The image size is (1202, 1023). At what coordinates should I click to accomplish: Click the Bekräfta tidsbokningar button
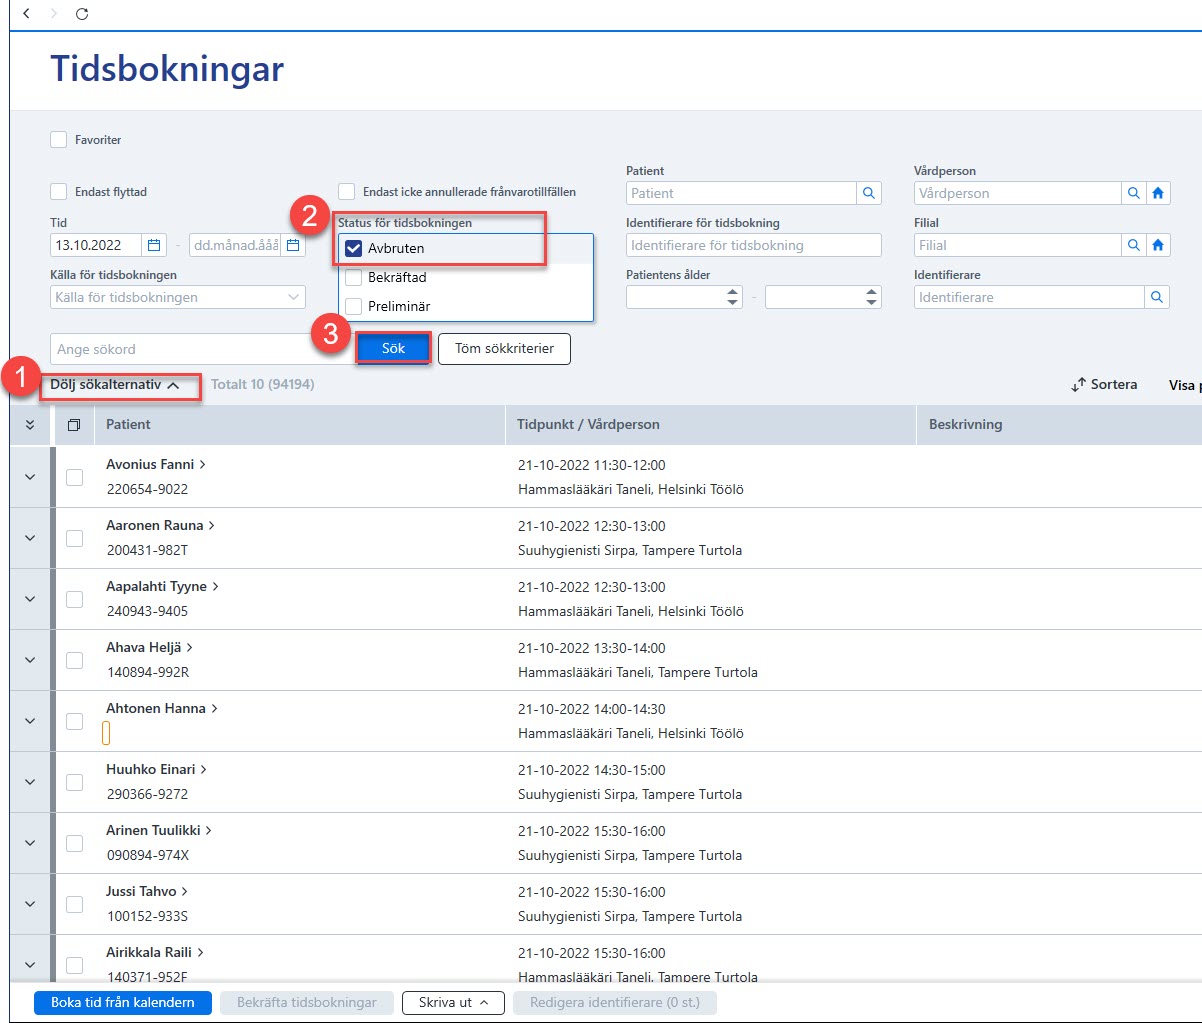pyautogui.click(x=307, y=1002)
